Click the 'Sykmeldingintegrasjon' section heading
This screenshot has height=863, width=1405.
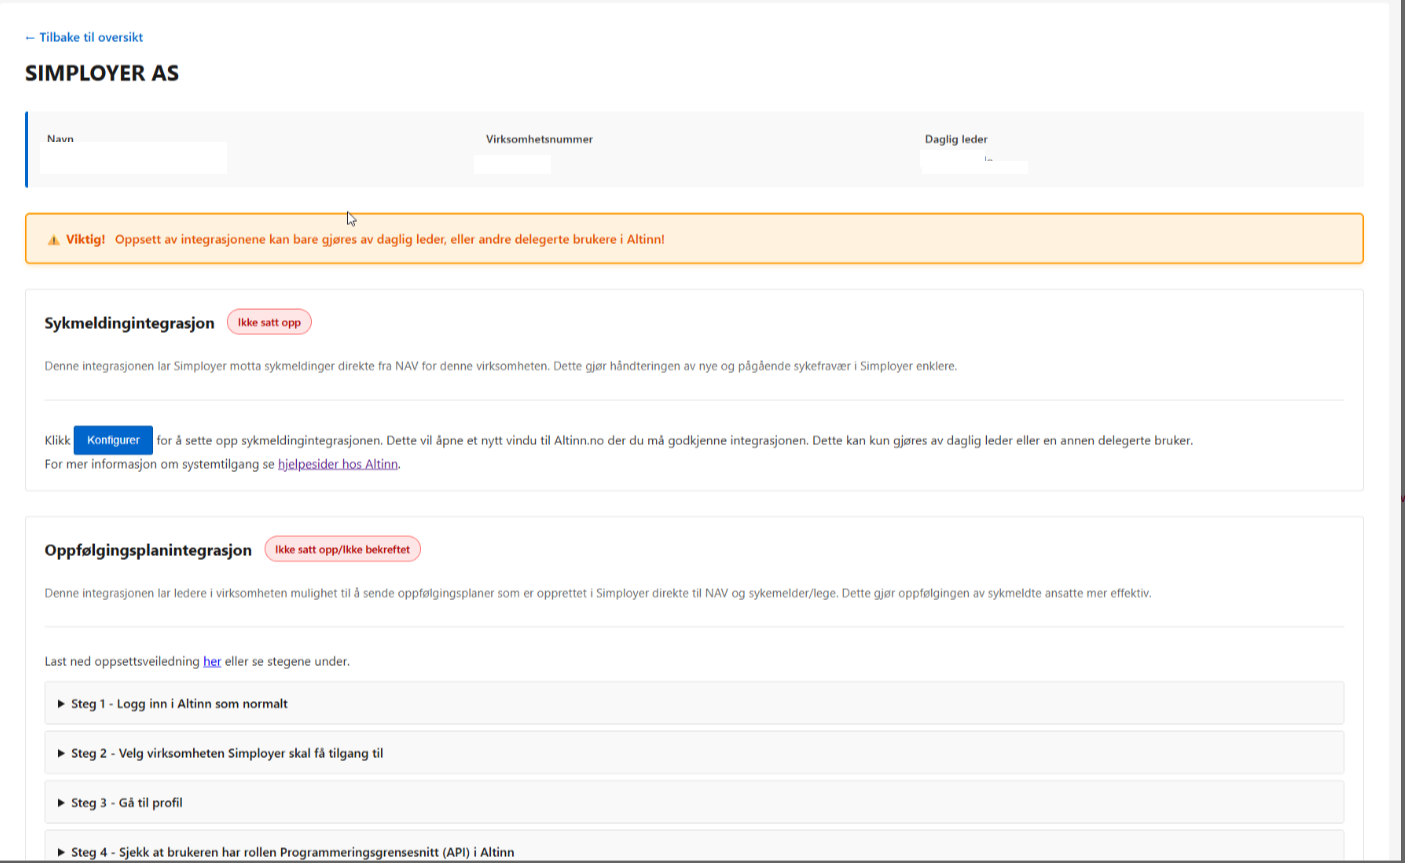click(130, 323)
